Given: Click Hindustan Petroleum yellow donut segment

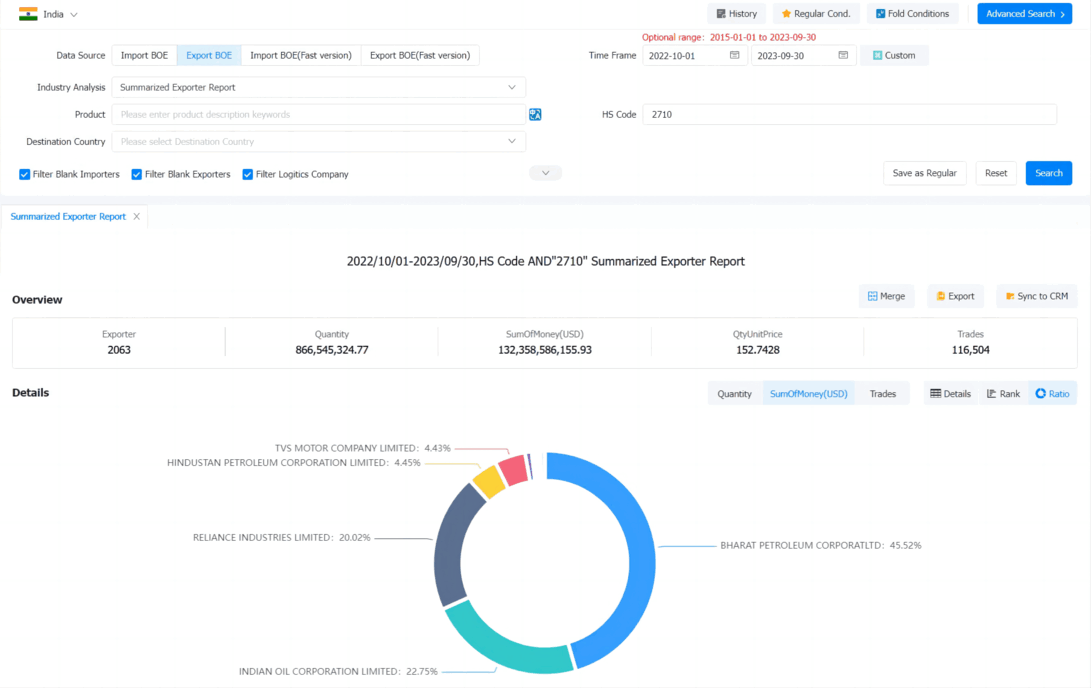Looking at the screenshot, I should [490, 481].
